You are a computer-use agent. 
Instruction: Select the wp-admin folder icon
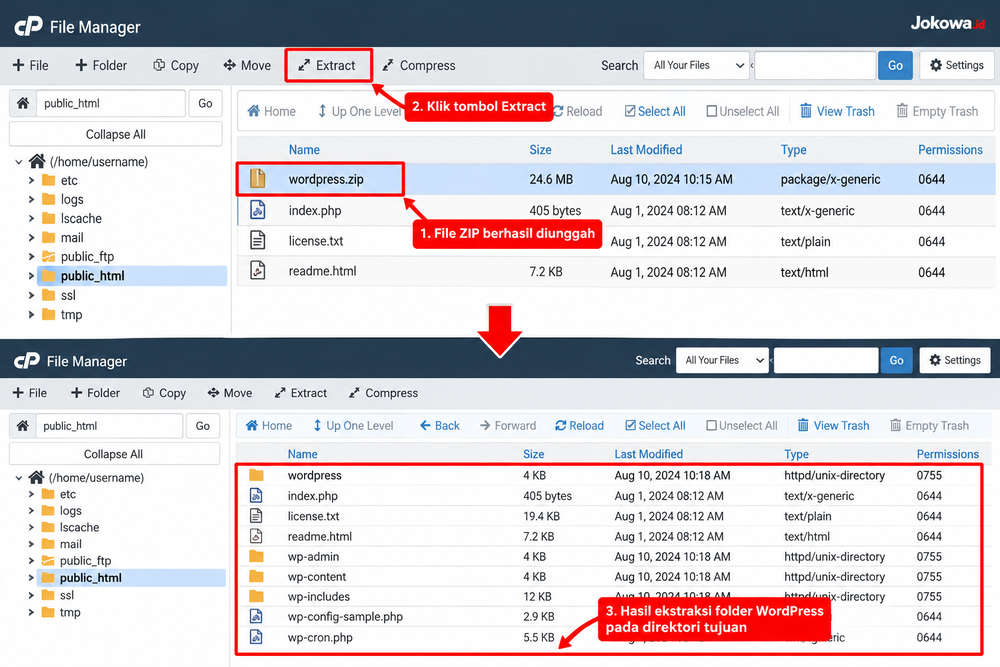pos(256,556)
